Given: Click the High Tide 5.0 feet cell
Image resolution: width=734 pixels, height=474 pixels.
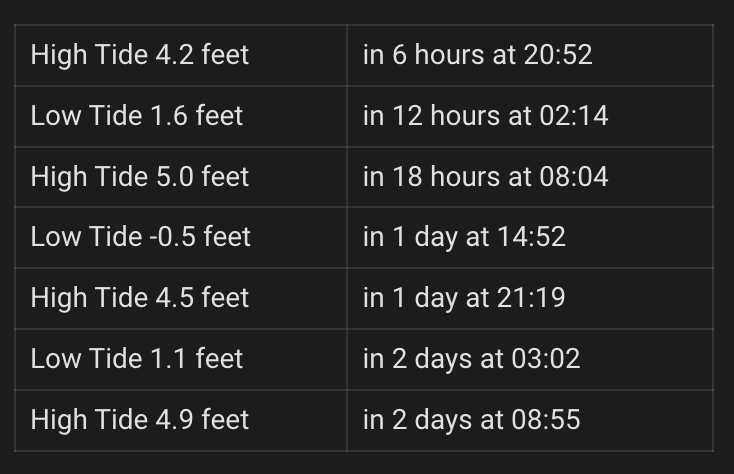Looking at the screenshot, I should (x=140, y=176).
